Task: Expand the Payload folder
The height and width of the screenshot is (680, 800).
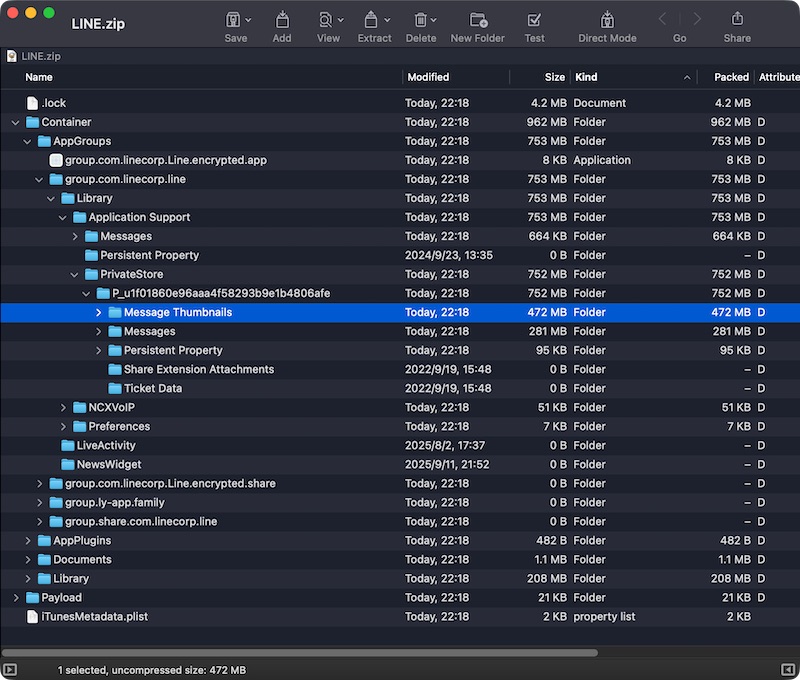Action: [x=16, y=597]
